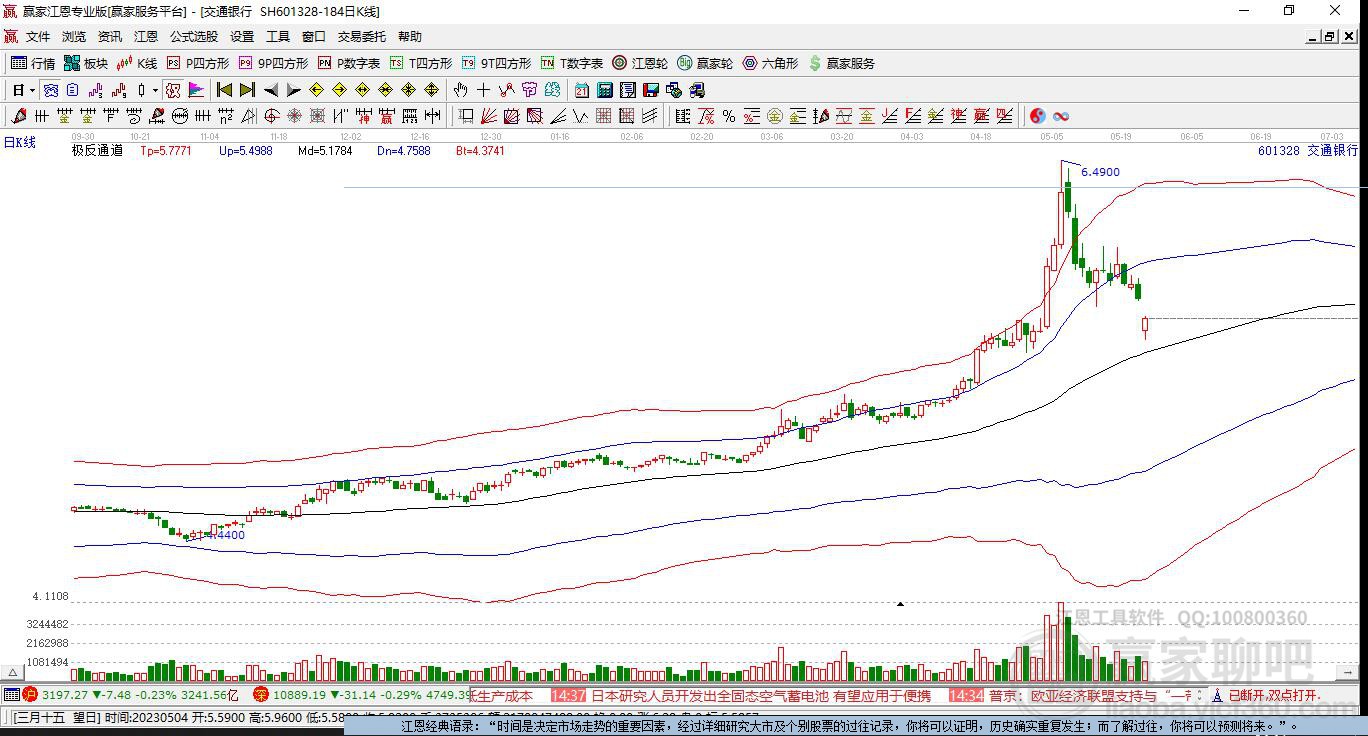Click the 6.4900 high price marker
Viewport: 1368px width, 736px height.
pyautogui.click(x=1100, y=172)
